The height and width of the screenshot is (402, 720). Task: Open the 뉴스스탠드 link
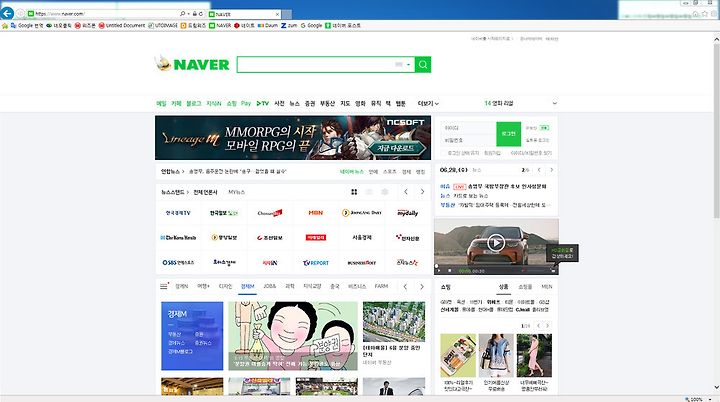click(x=174, y=192)
